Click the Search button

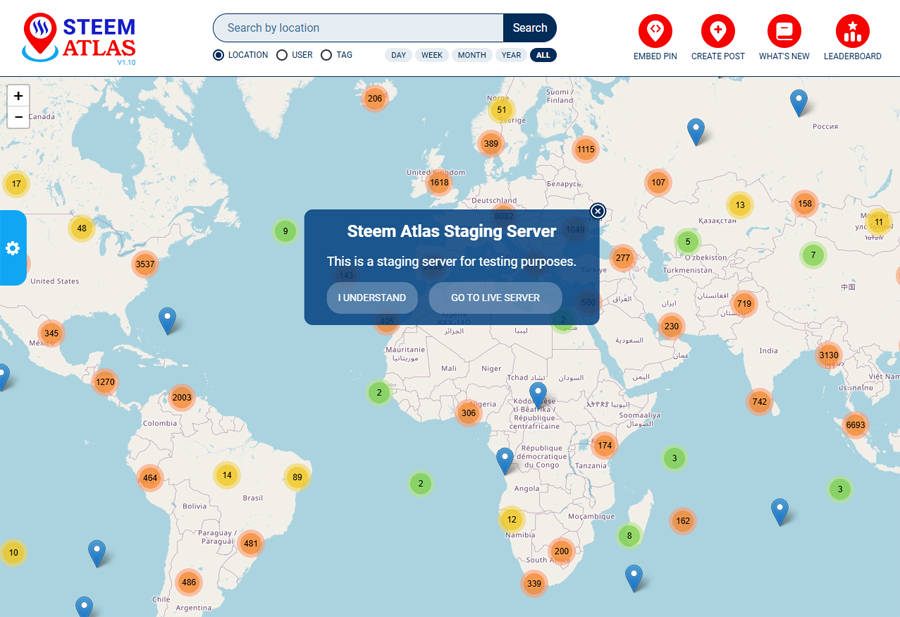[x=530, y=28]
